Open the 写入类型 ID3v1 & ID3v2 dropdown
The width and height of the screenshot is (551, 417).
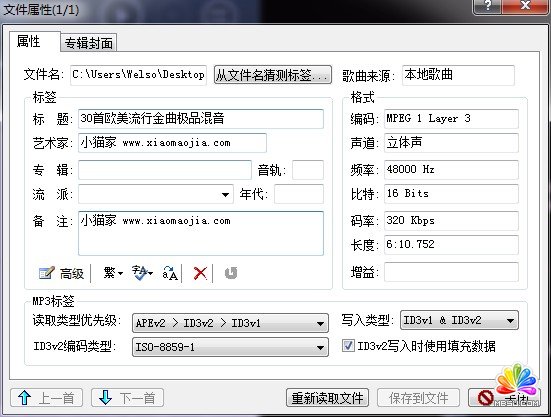459,320
